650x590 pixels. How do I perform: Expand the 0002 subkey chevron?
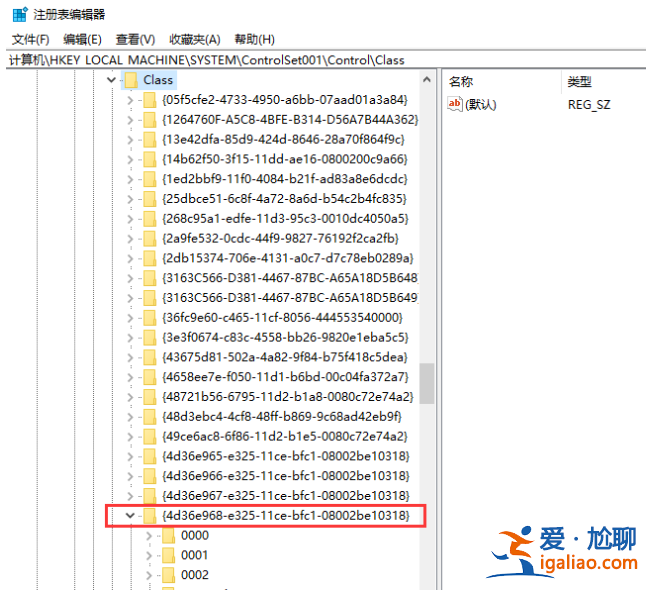coord(149,575)
